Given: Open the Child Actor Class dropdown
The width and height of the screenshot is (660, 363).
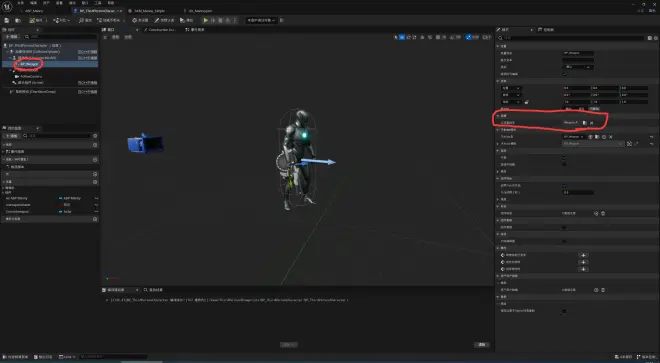Looking at the screenshot, I should click(x=574, y=137).
